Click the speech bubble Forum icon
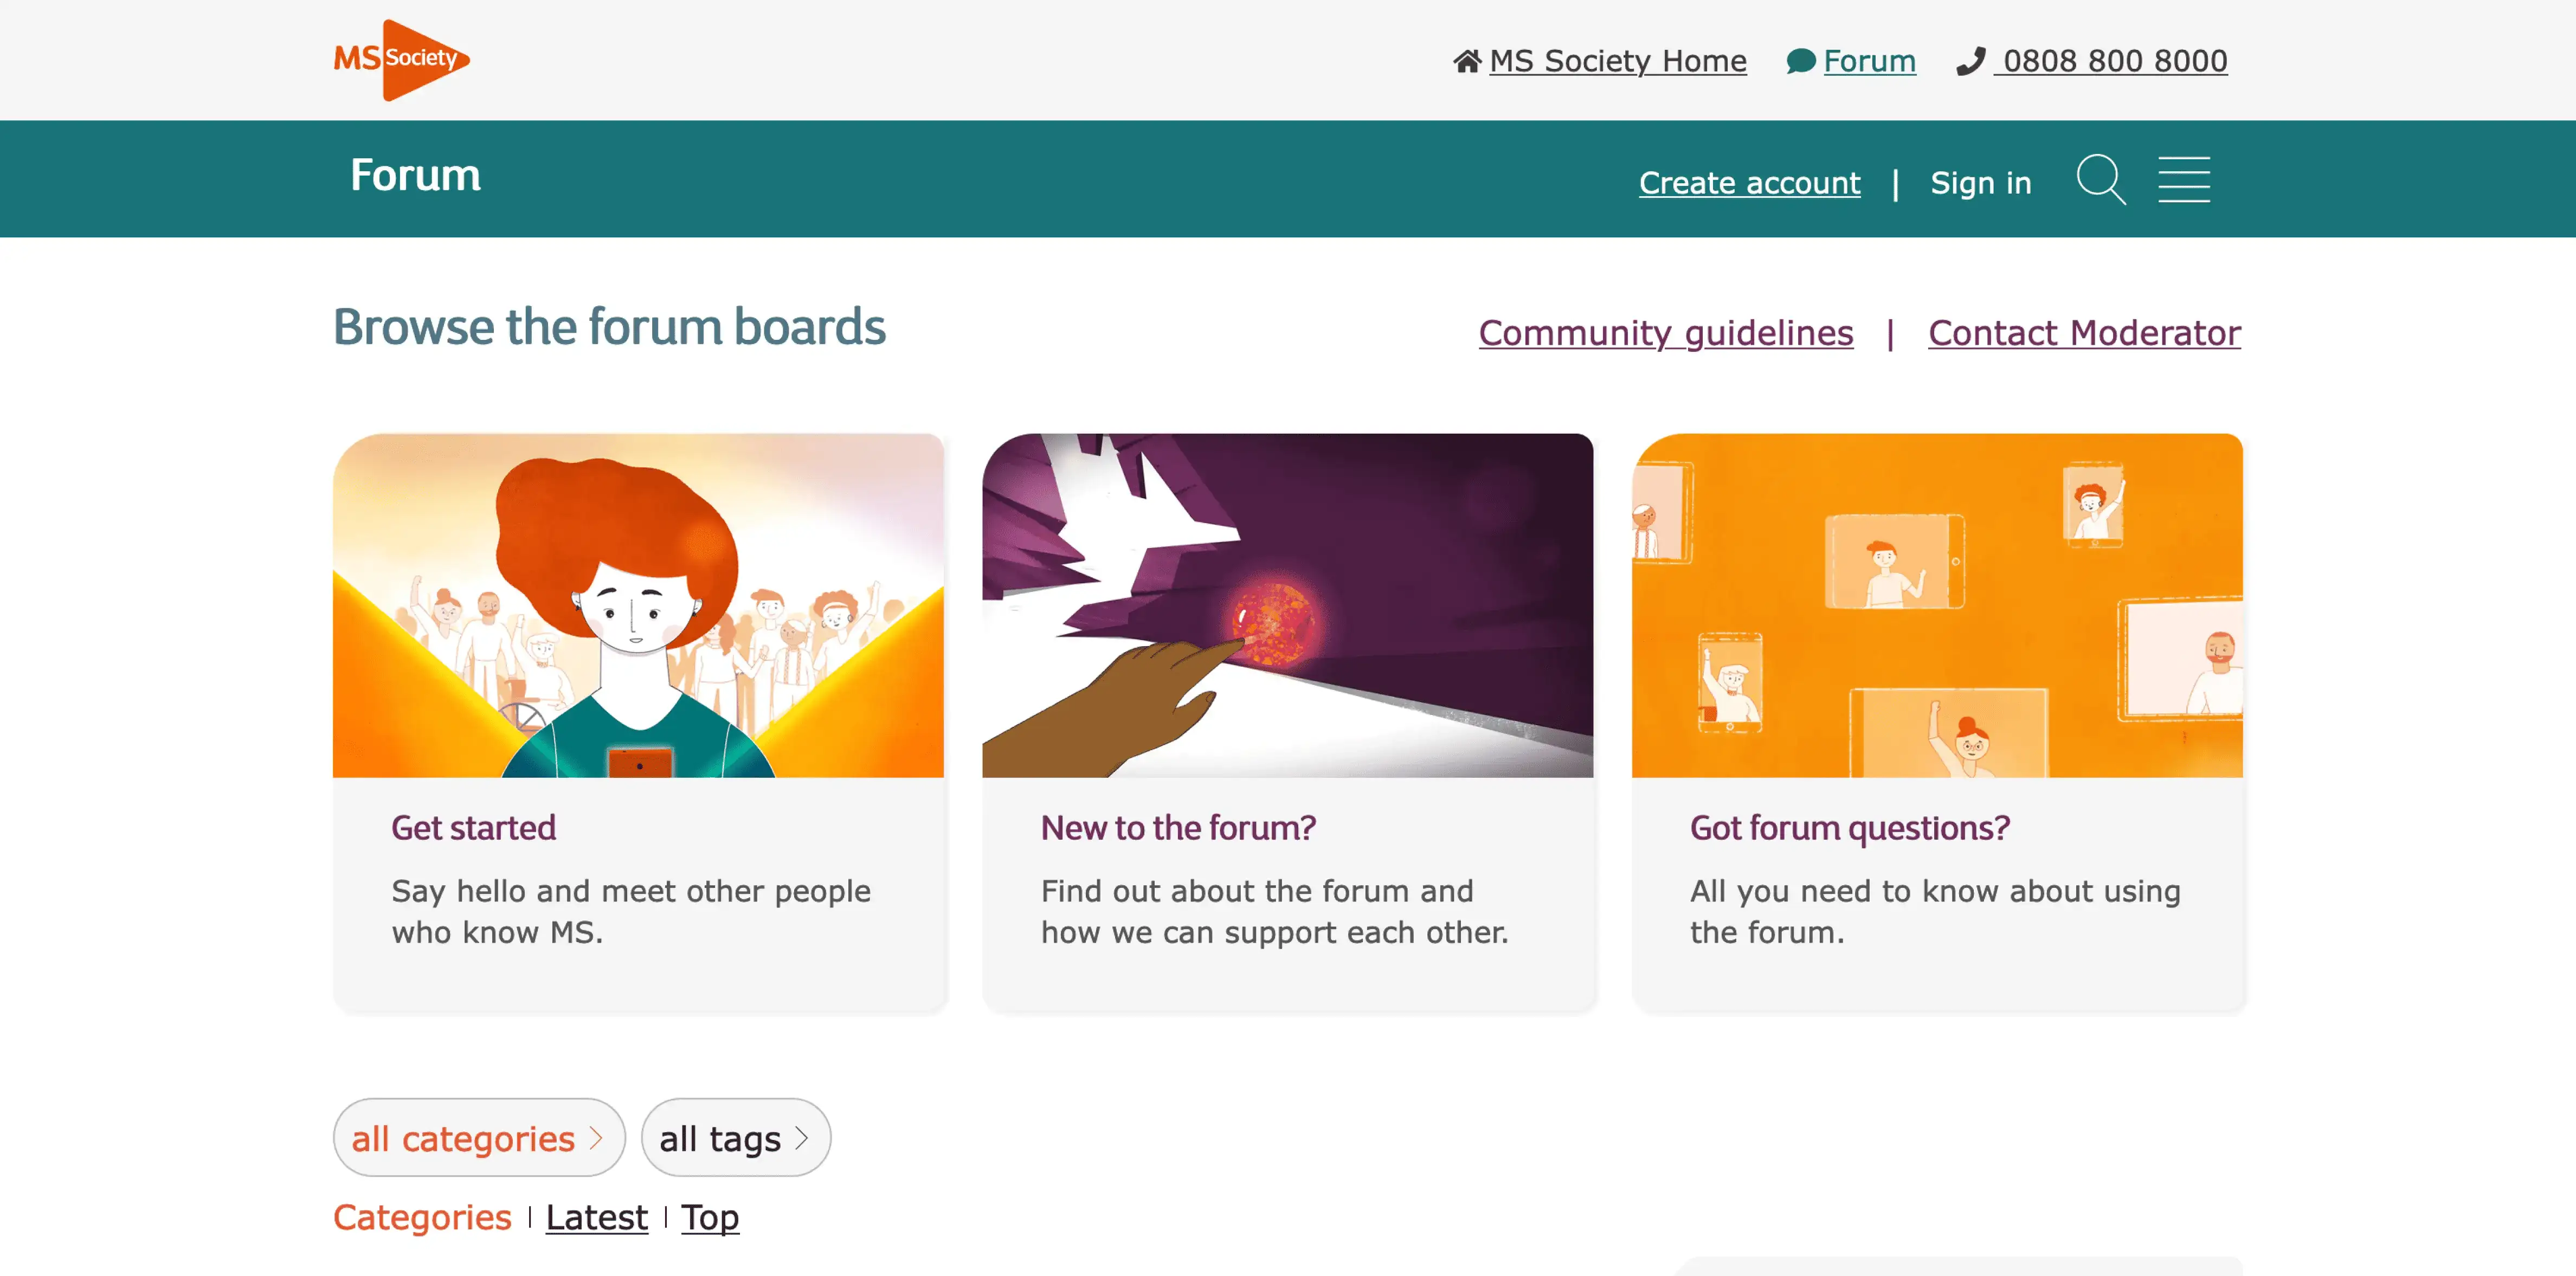The image size is (2576, 1276). 1800,61
